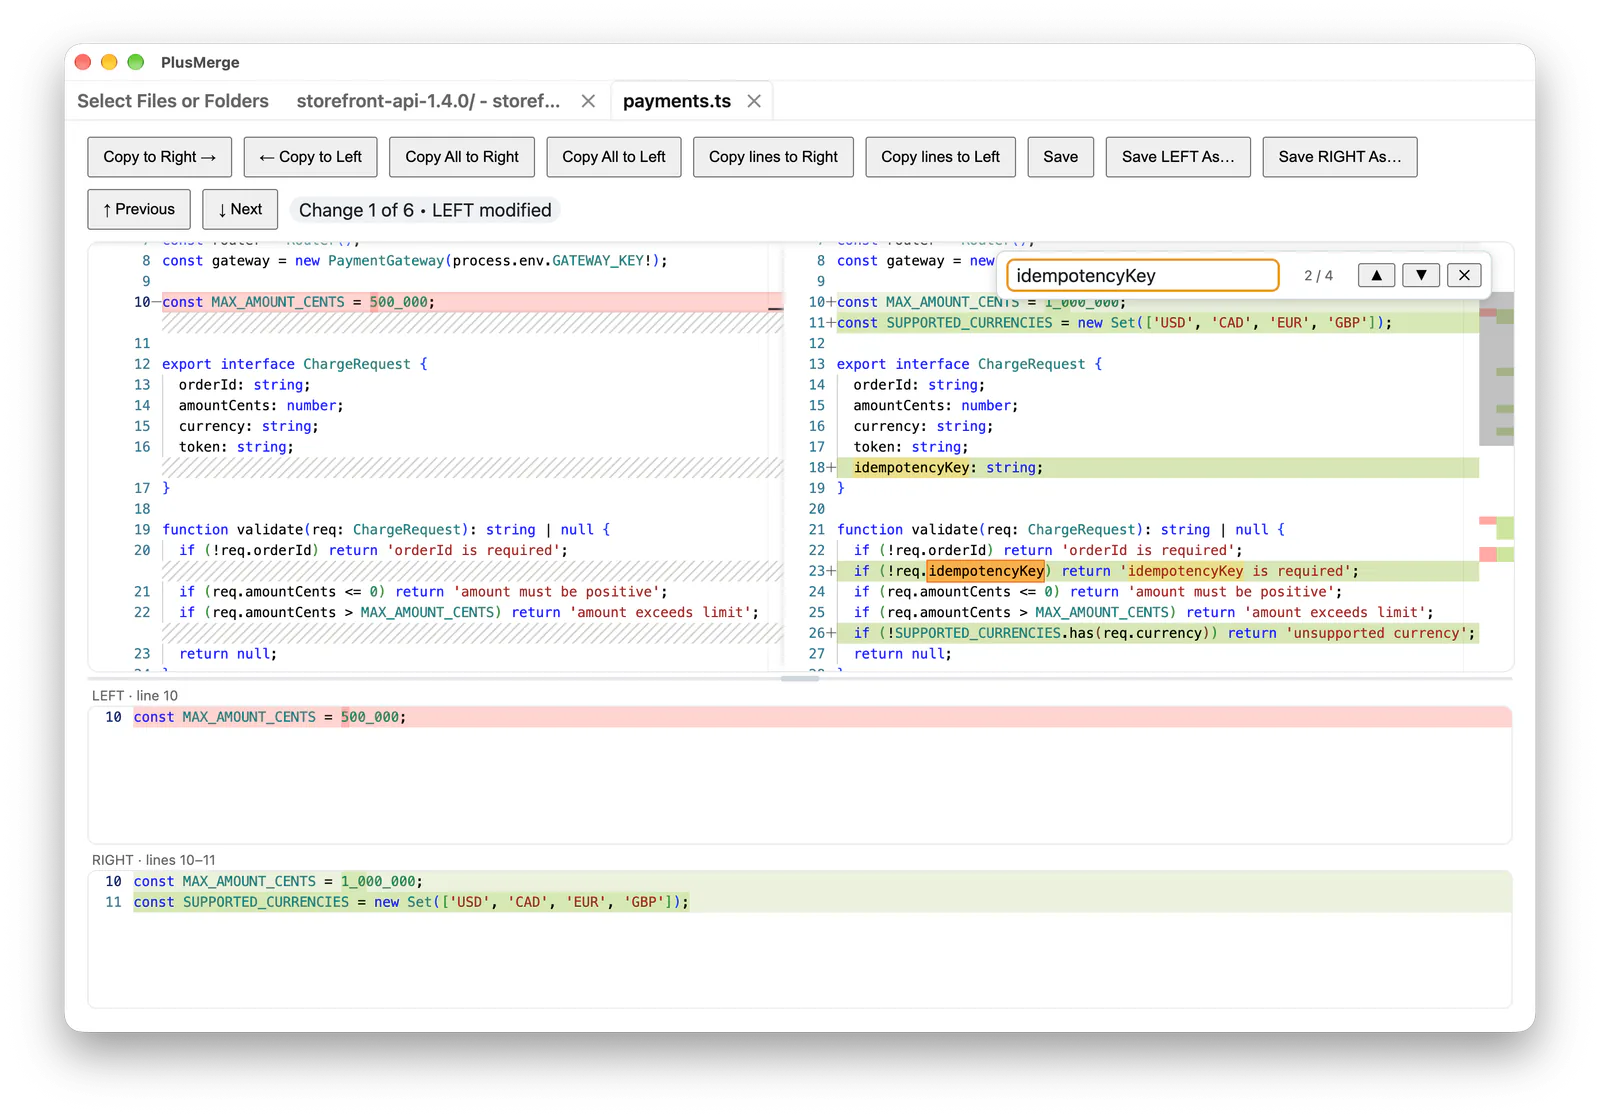Open the Select Files or Folders tab
The width and height of the screenshot is (1600, 1117).
(x=173, y=101)
